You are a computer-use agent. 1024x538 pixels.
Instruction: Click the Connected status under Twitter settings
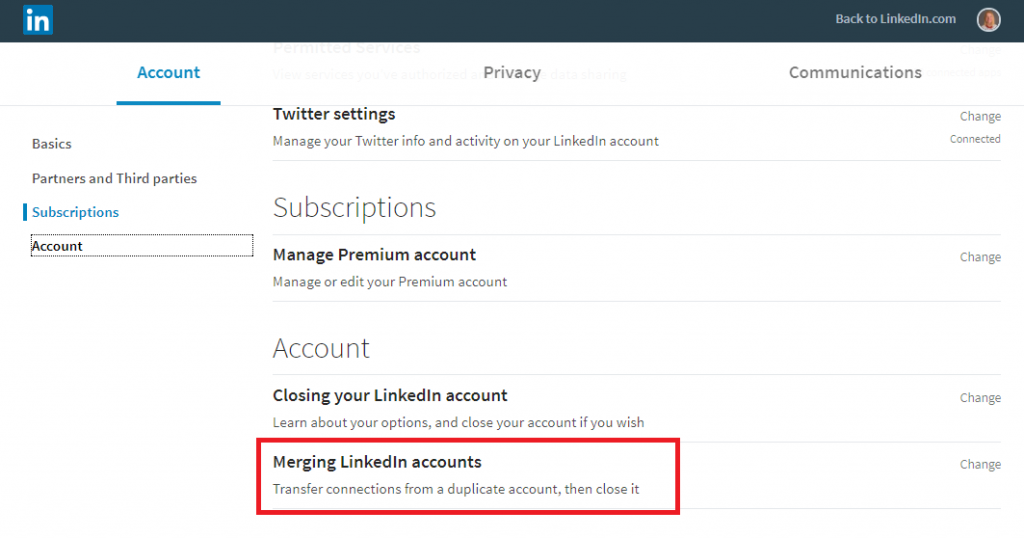click(x=975, y=140)
